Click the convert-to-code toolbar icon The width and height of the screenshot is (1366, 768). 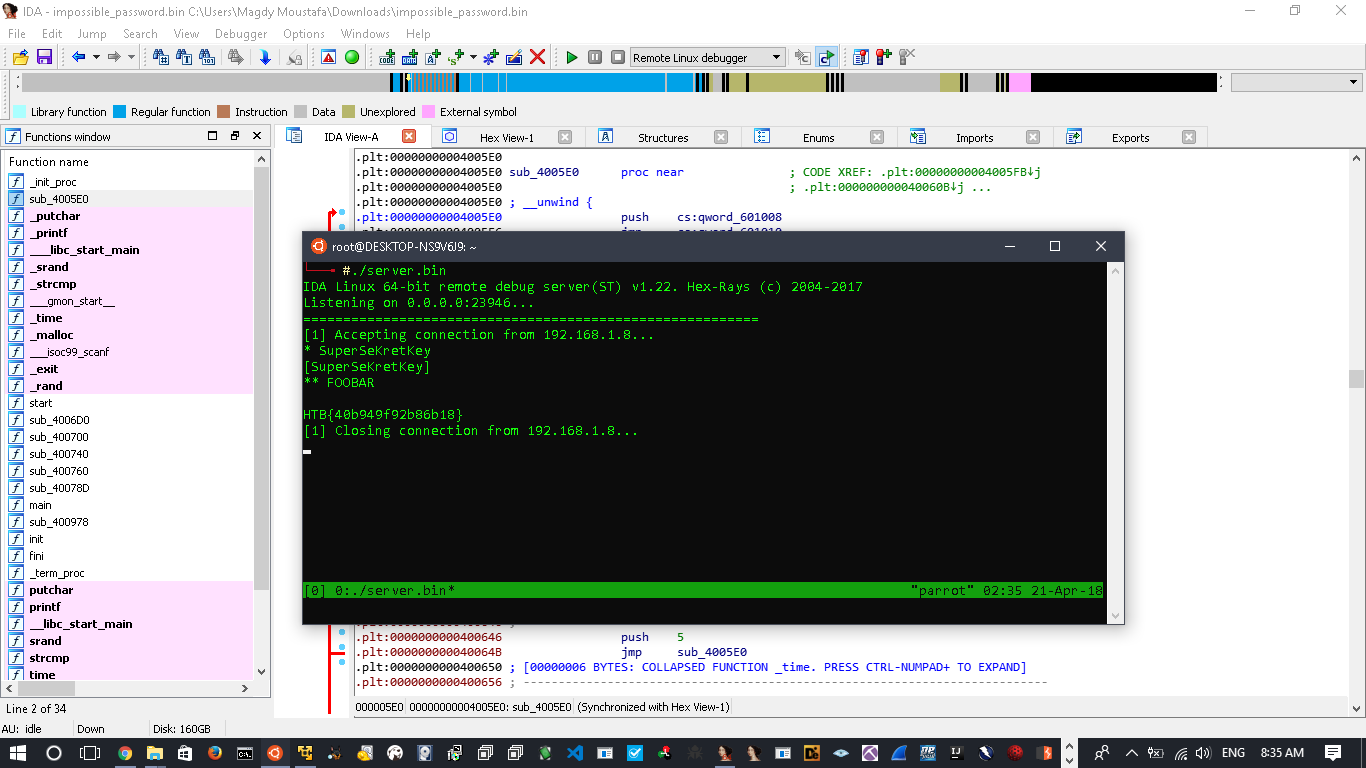pyautogui.click(x=387, y=57)
